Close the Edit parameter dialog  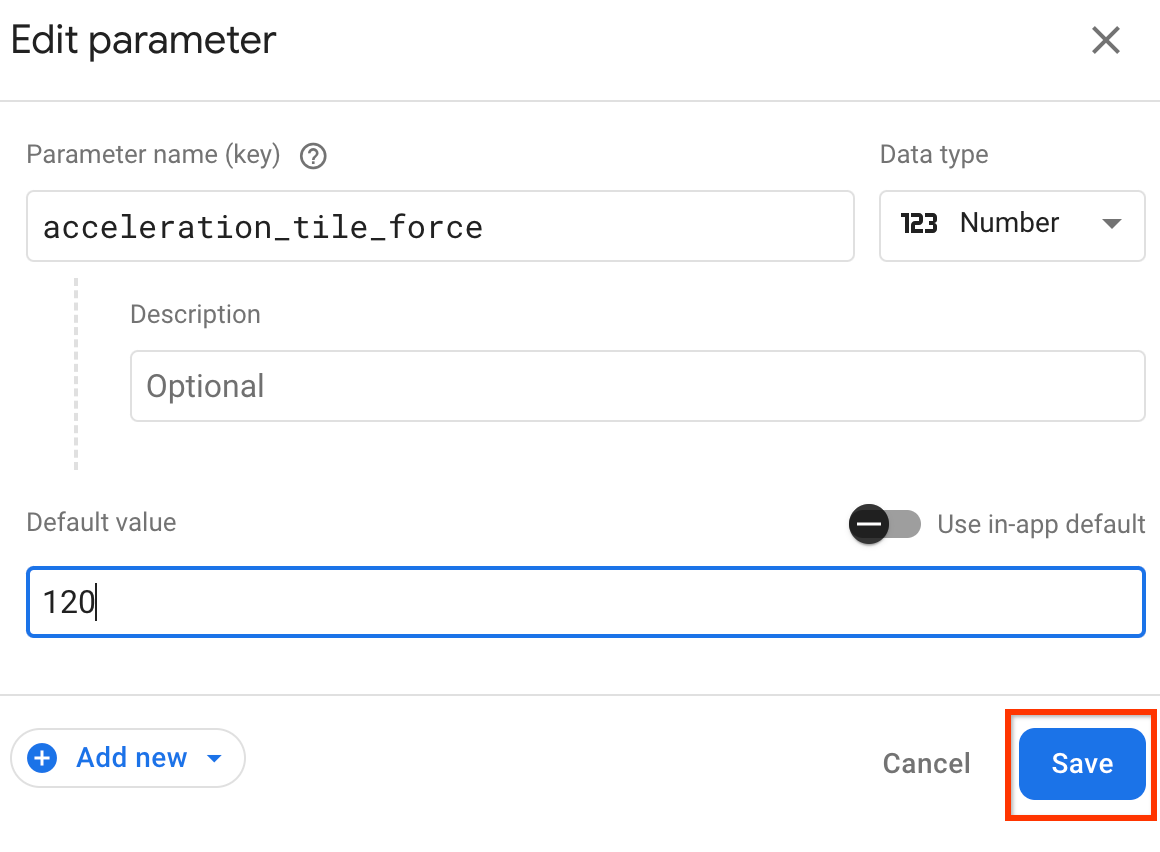coord(1105,41)
